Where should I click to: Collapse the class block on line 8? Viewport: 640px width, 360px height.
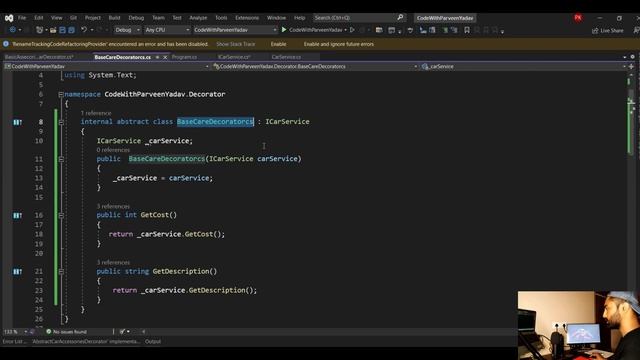[x=61, y=122]
